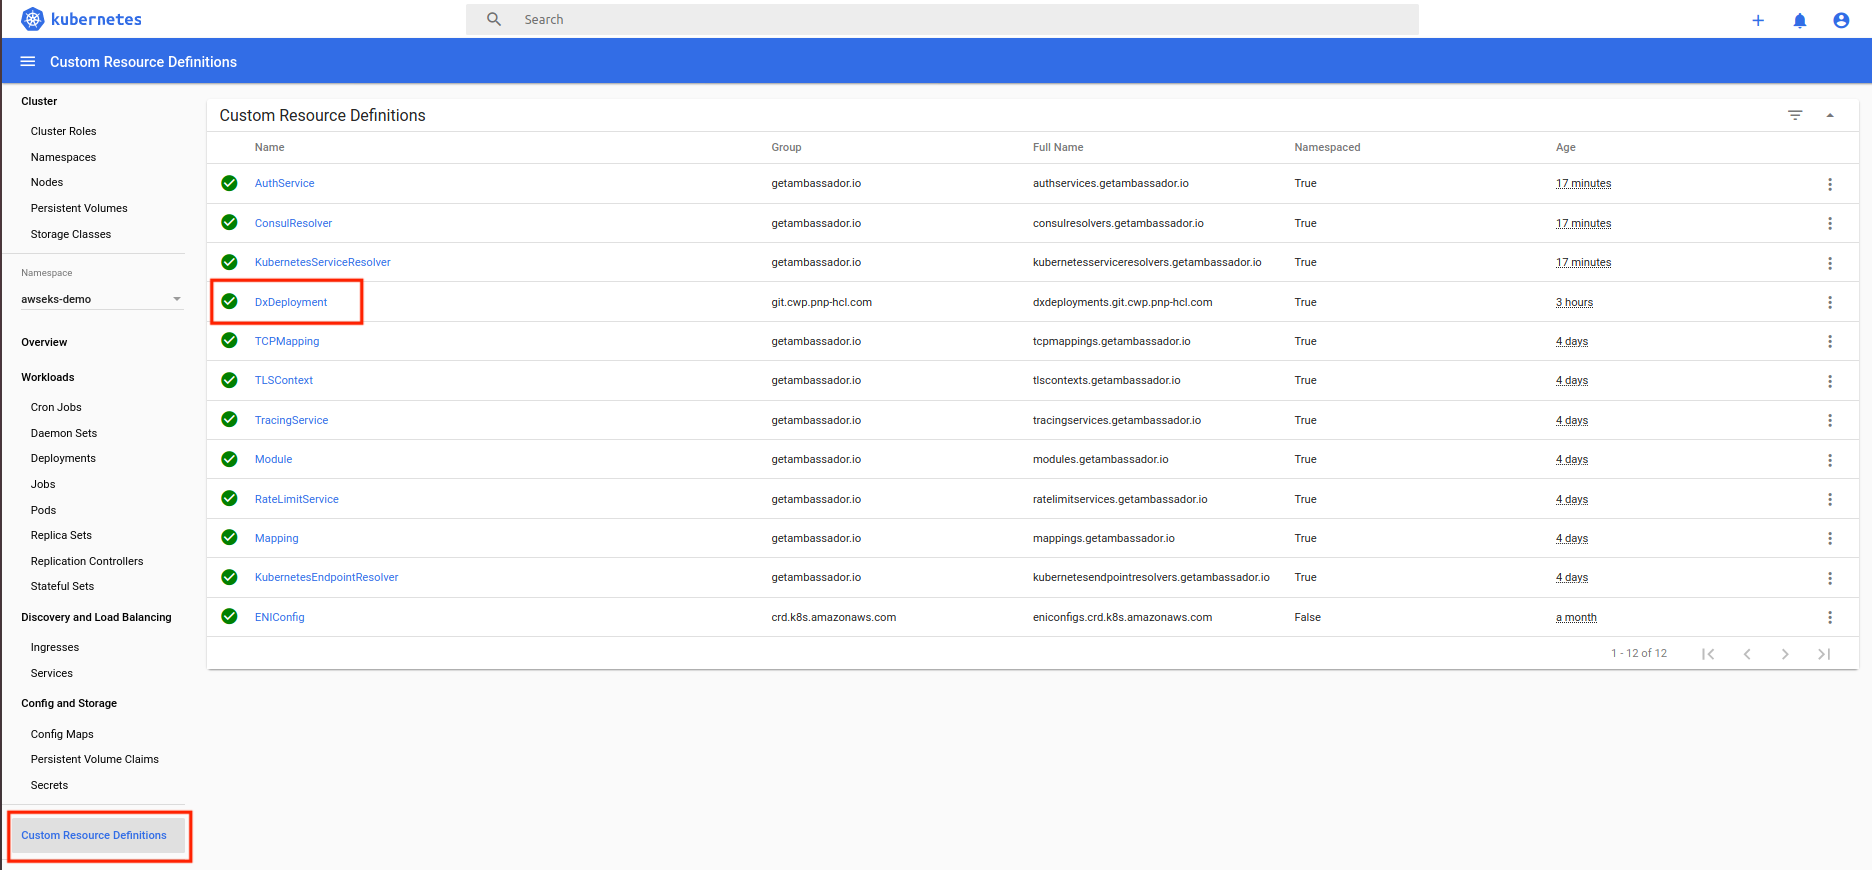The image size is (1872, 870).
Task: Sort table by Age column header
Action: pos(1565,147)
